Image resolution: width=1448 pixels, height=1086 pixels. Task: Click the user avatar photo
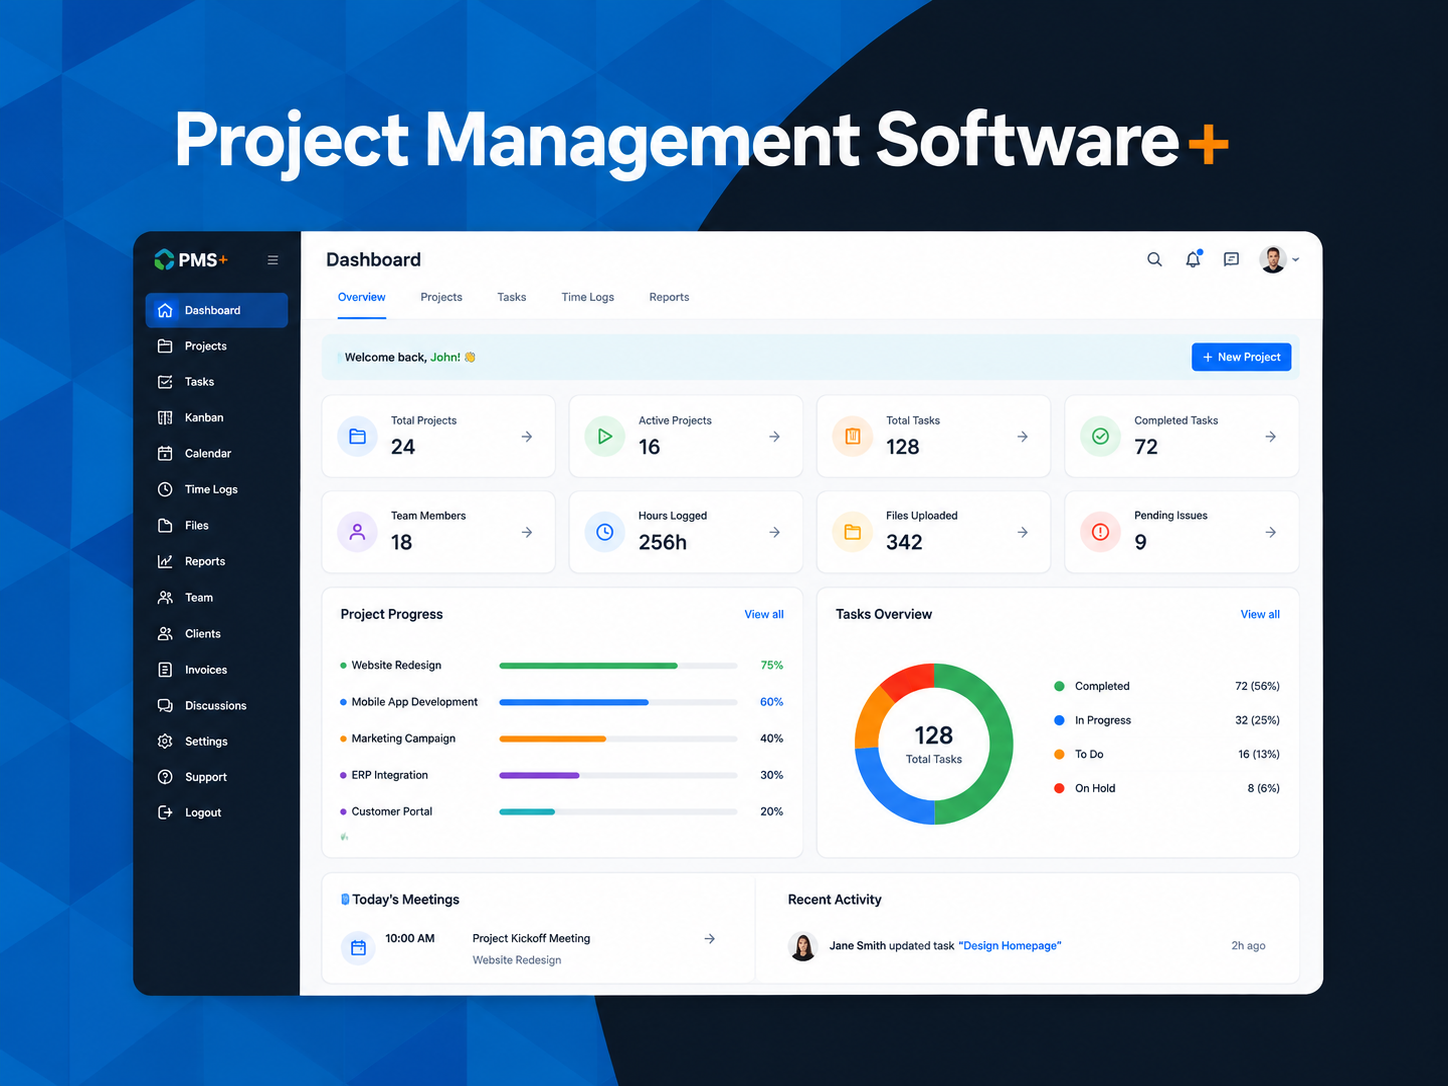[x=1272, y=260]
